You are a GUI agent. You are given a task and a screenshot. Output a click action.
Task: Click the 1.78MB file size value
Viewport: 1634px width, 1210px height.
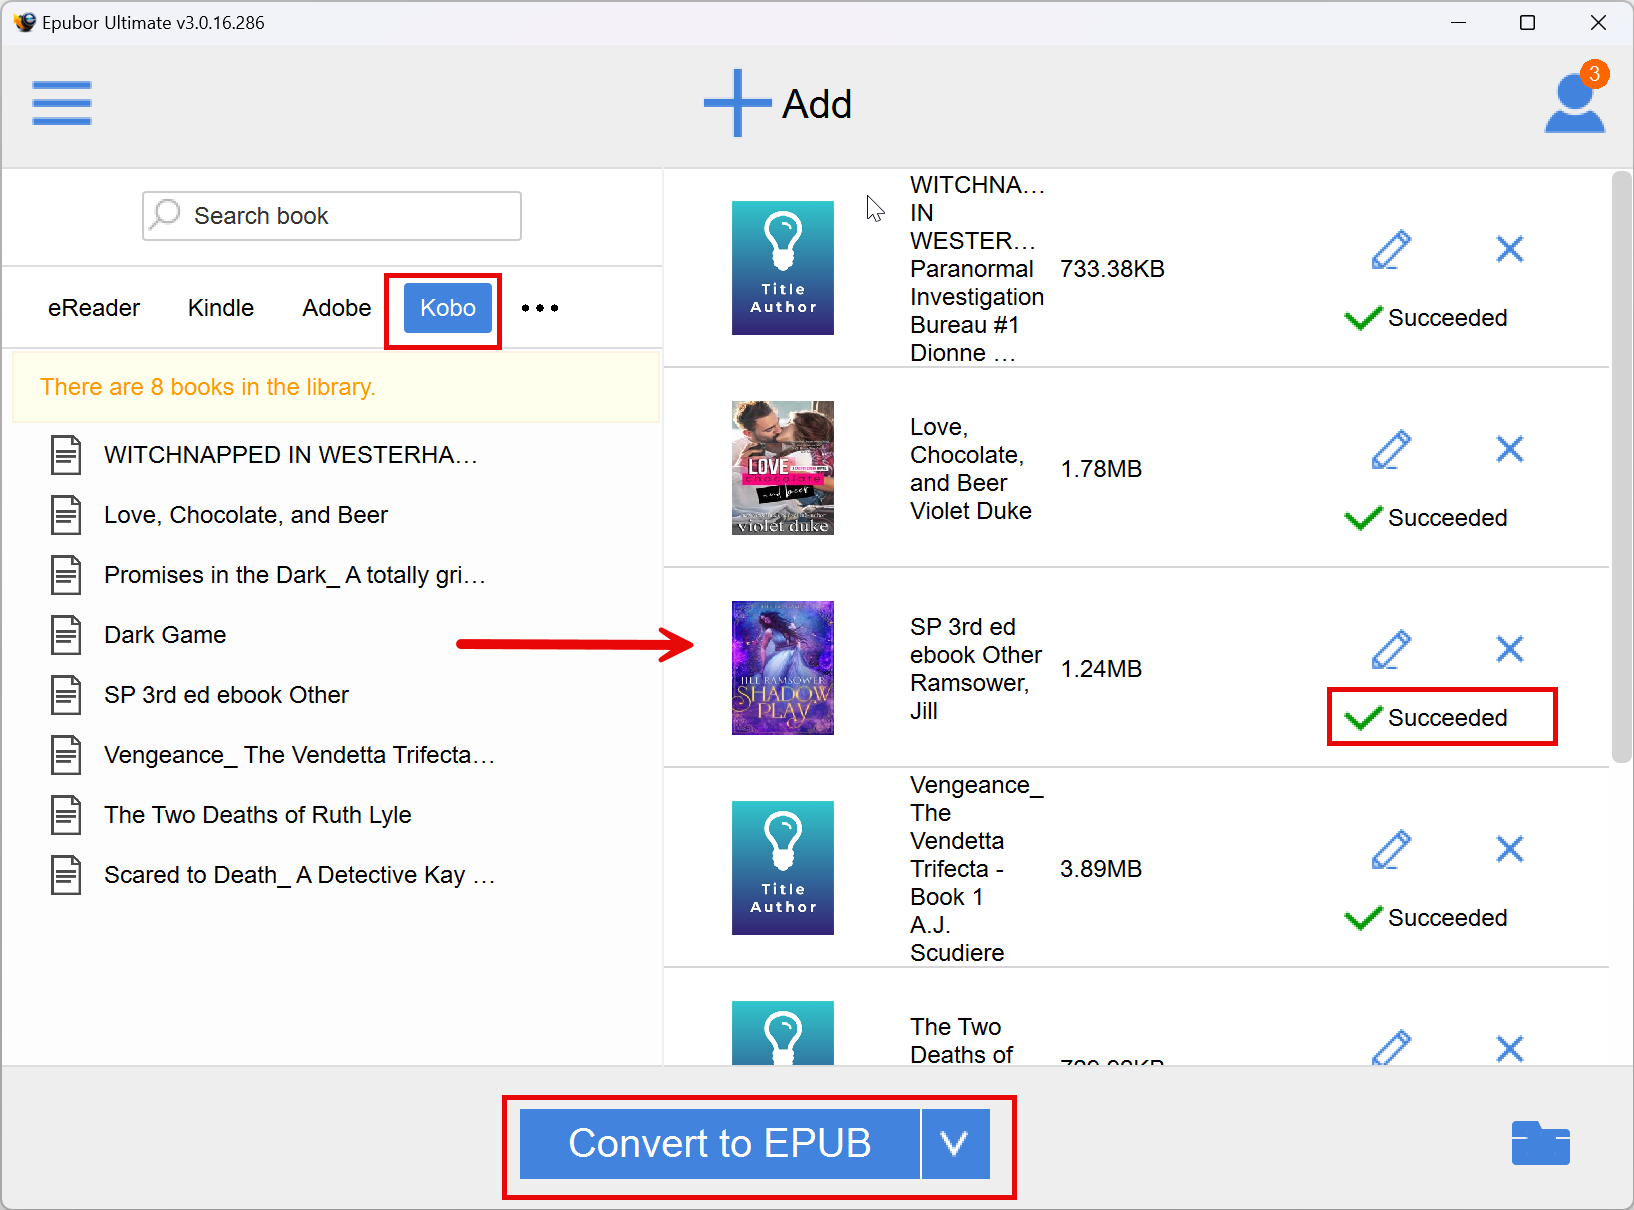click(1101, 469)
